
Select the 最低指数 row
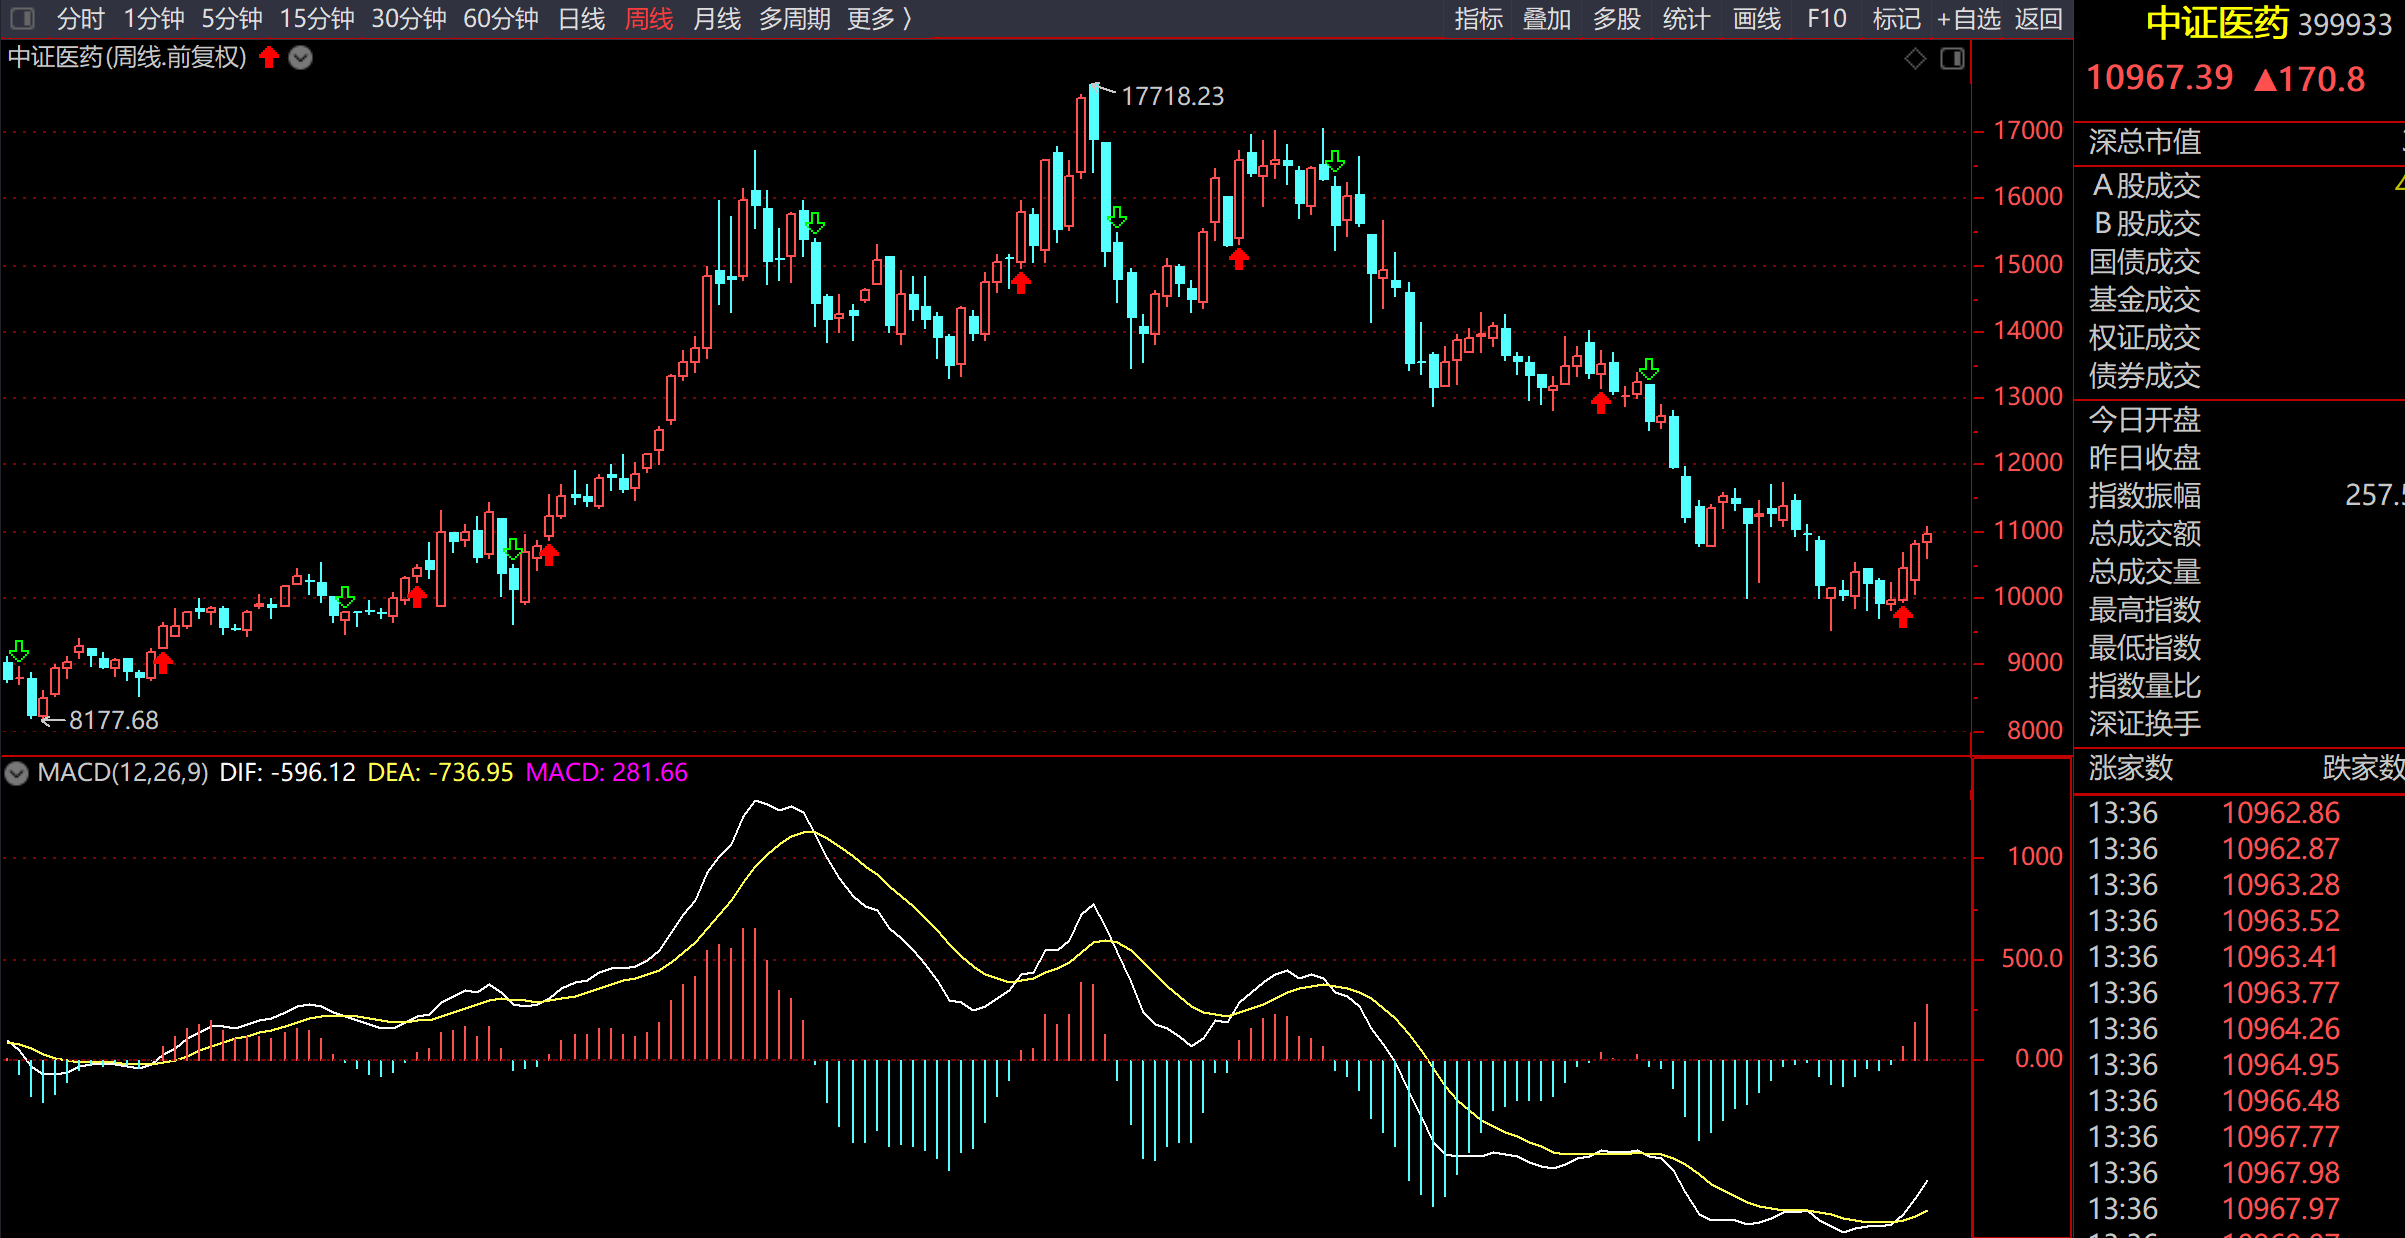(2239, 648)
